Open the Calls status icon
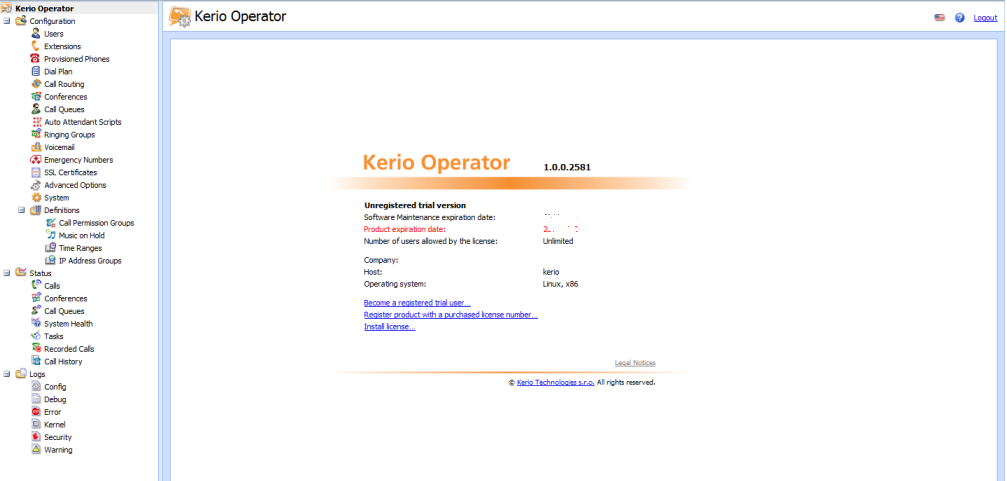Viewport: 1007px width, 481px height. 37,285
